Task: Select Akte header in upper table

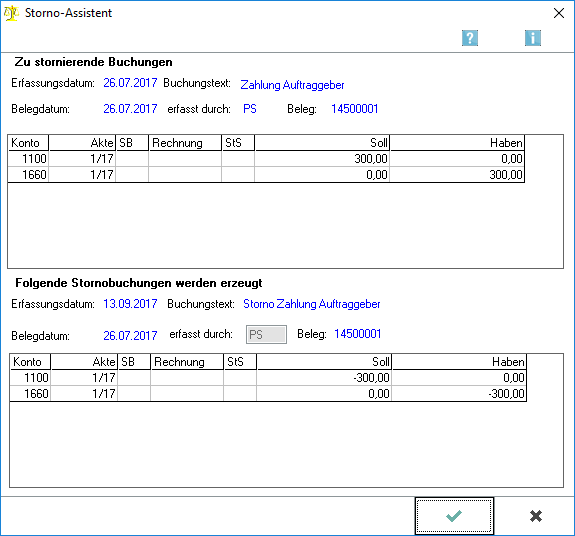Action: pos(83,143)
